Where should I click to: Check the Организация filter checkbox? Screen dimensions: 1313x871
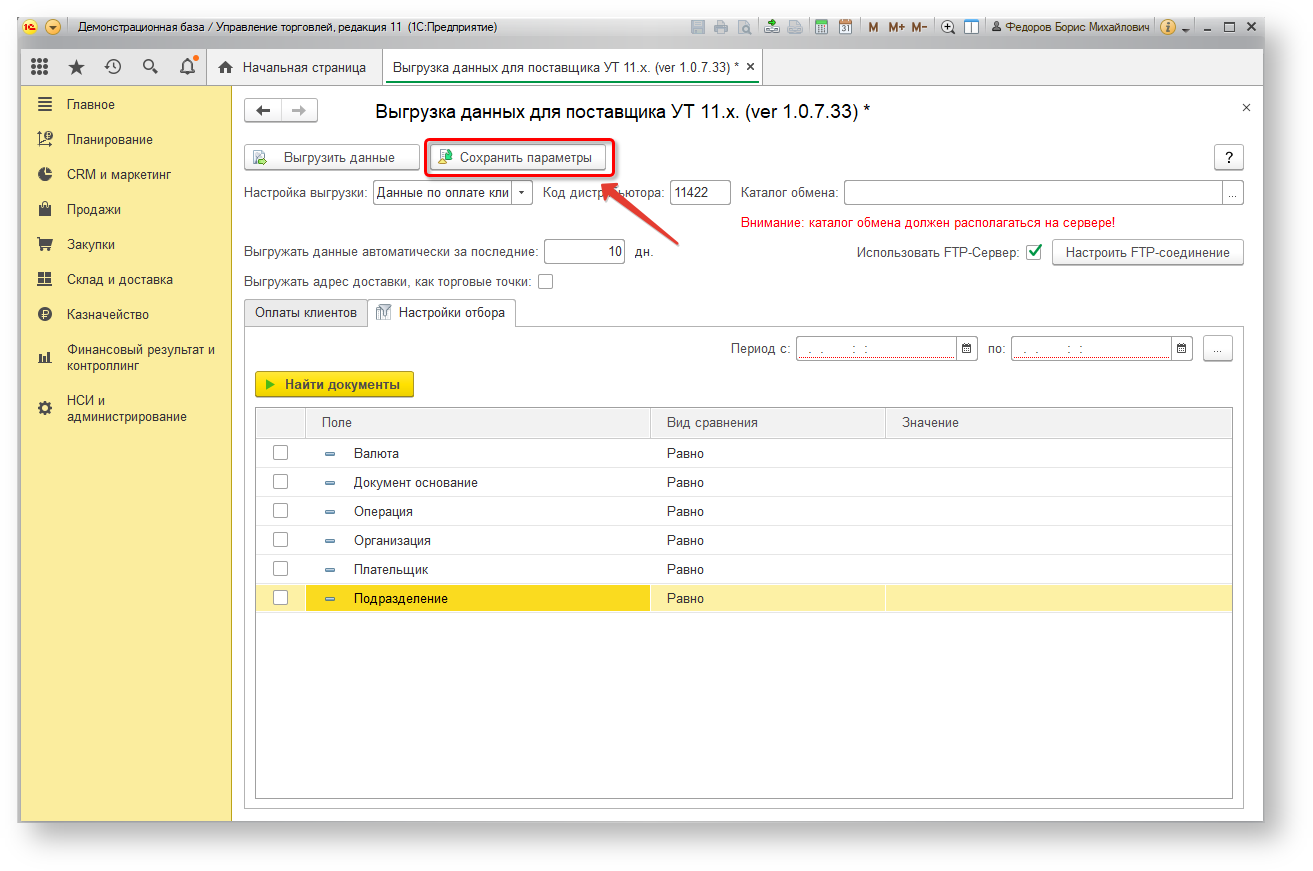click(280, 540)
